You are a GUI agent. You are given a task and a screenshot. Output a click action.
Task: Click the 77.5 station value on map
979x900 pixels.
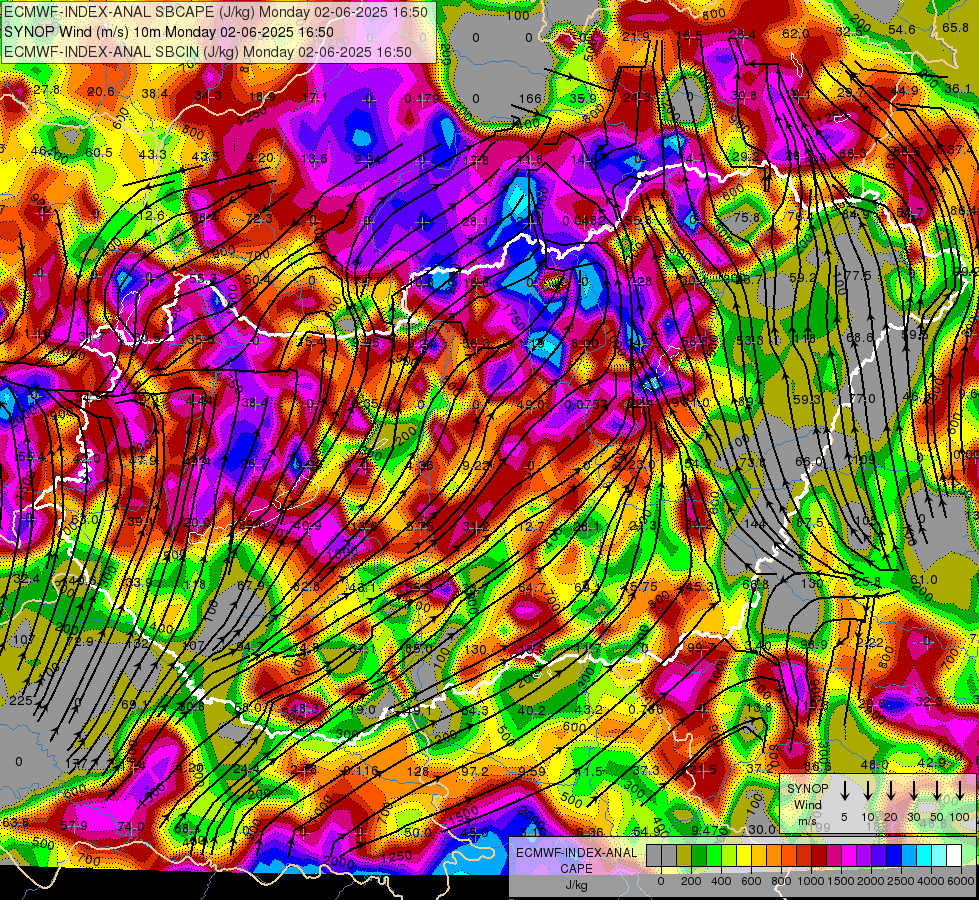tap(857, 275)
